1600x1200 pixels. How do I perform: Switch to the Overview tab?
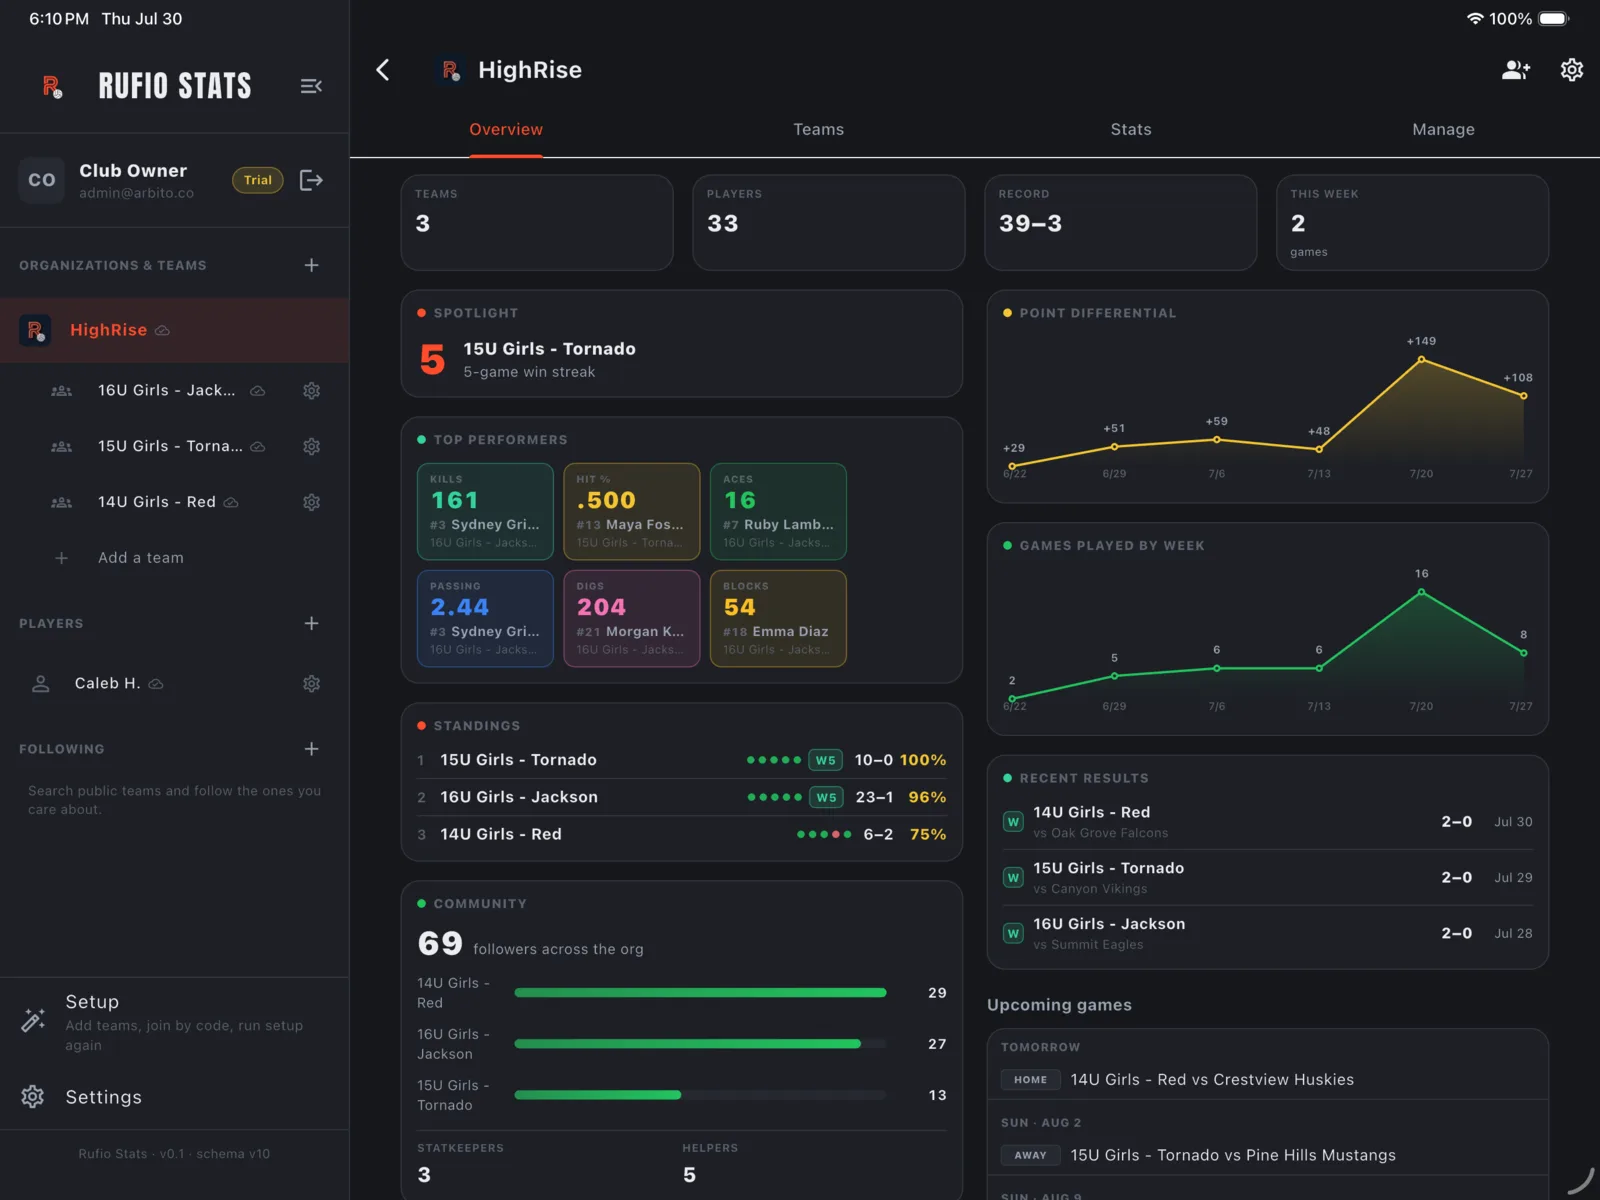pyautogui.click(x=506, y=130)
